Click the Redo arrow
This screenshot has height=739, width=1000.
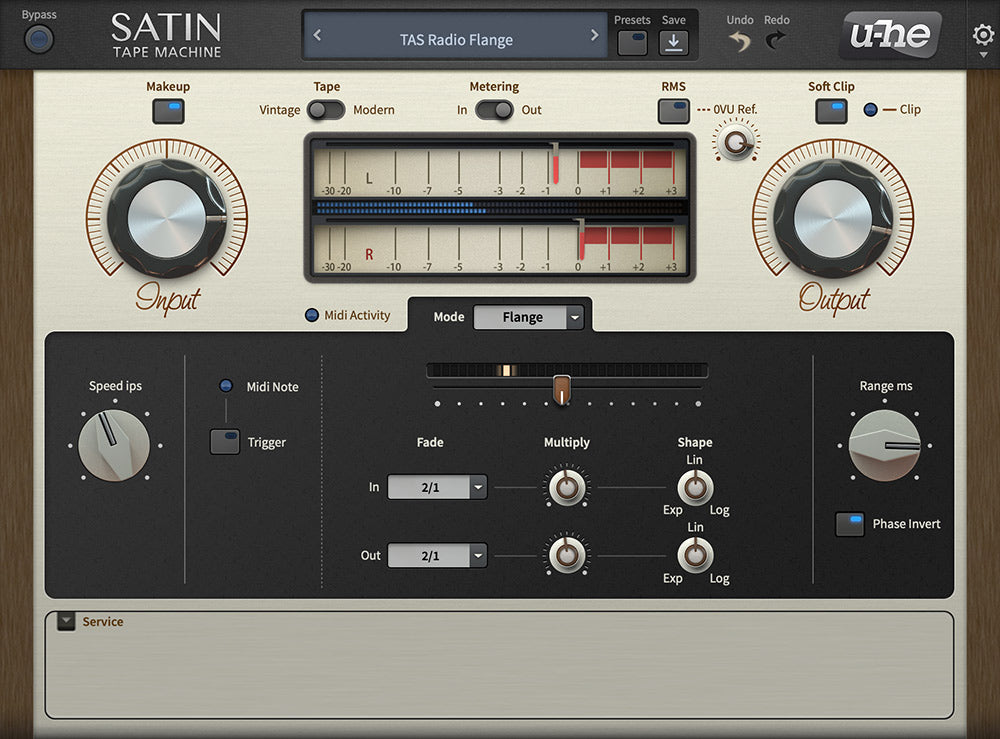point(776,41)
